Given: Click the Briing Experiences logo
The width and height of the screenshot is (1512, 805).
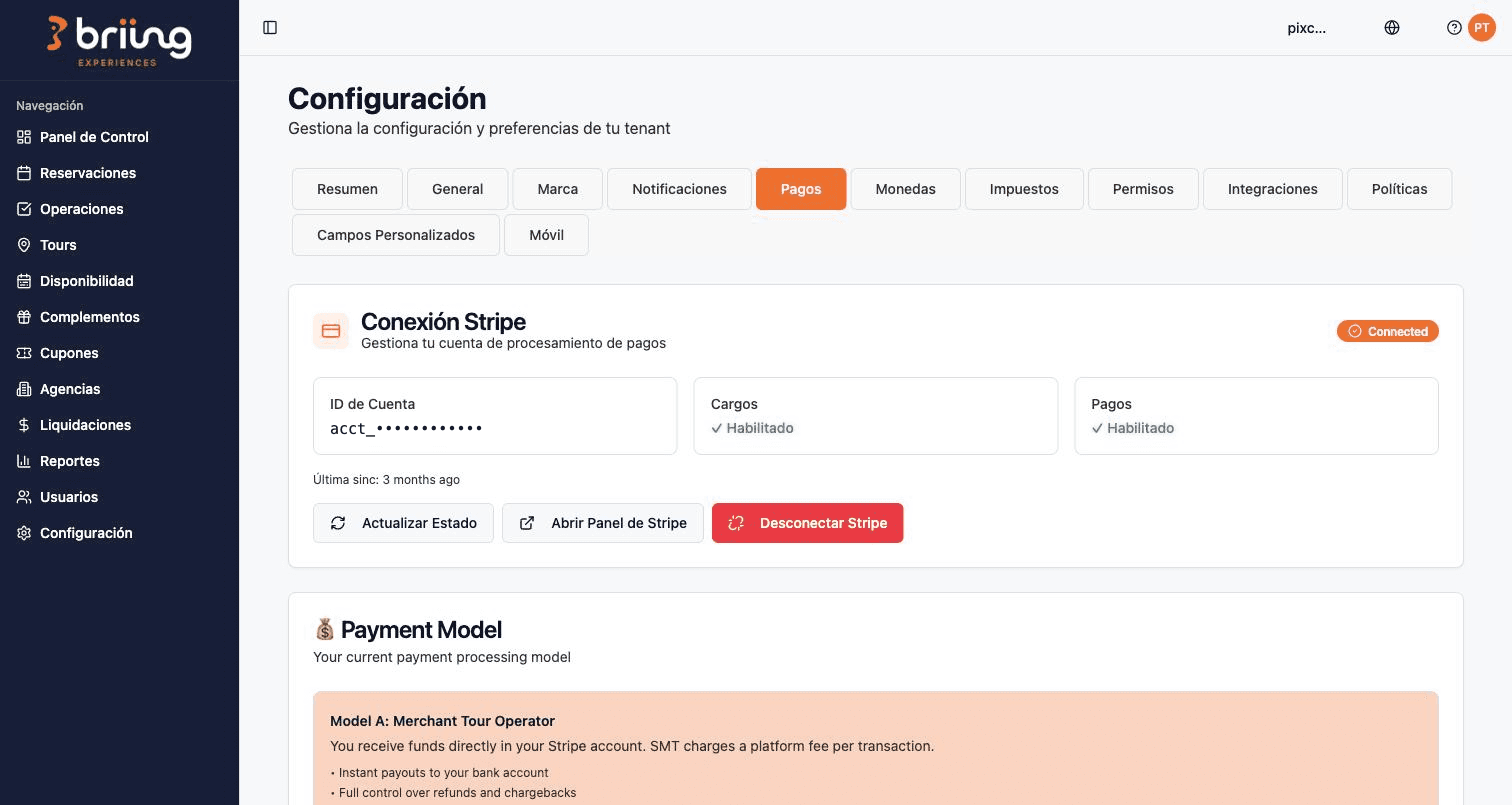Looking at the screenshot, I should click(x=119, y=40).
